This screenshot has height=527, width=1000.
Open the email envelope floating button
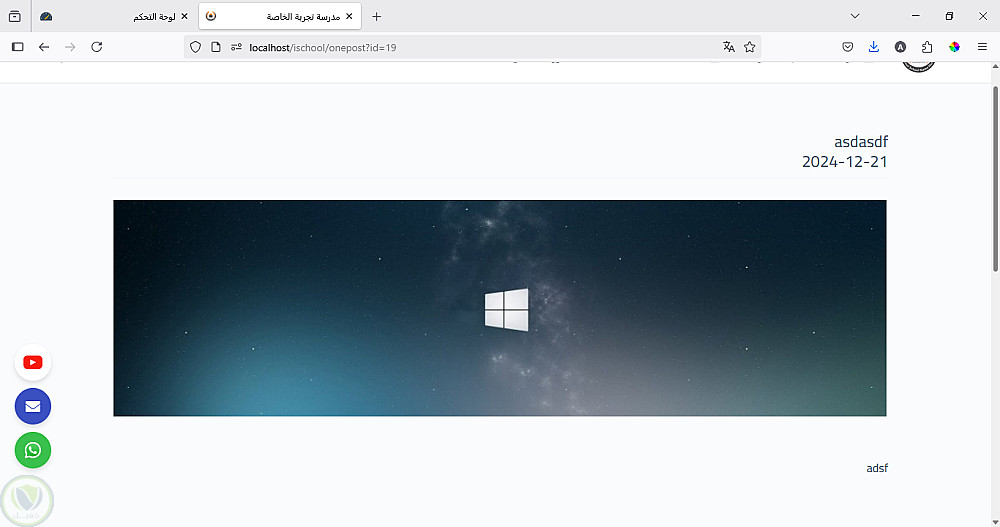click(33, 406)
